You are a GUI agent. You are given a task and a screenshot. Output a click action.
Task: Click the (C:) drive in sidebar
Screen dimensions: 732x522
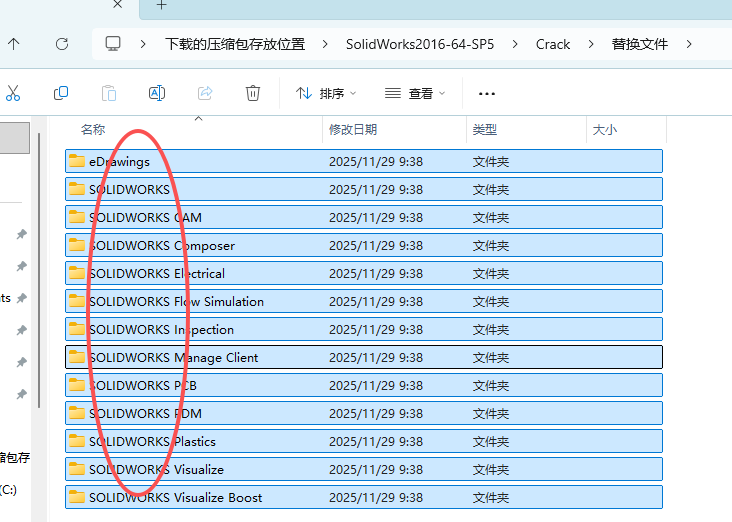[8, 490]
